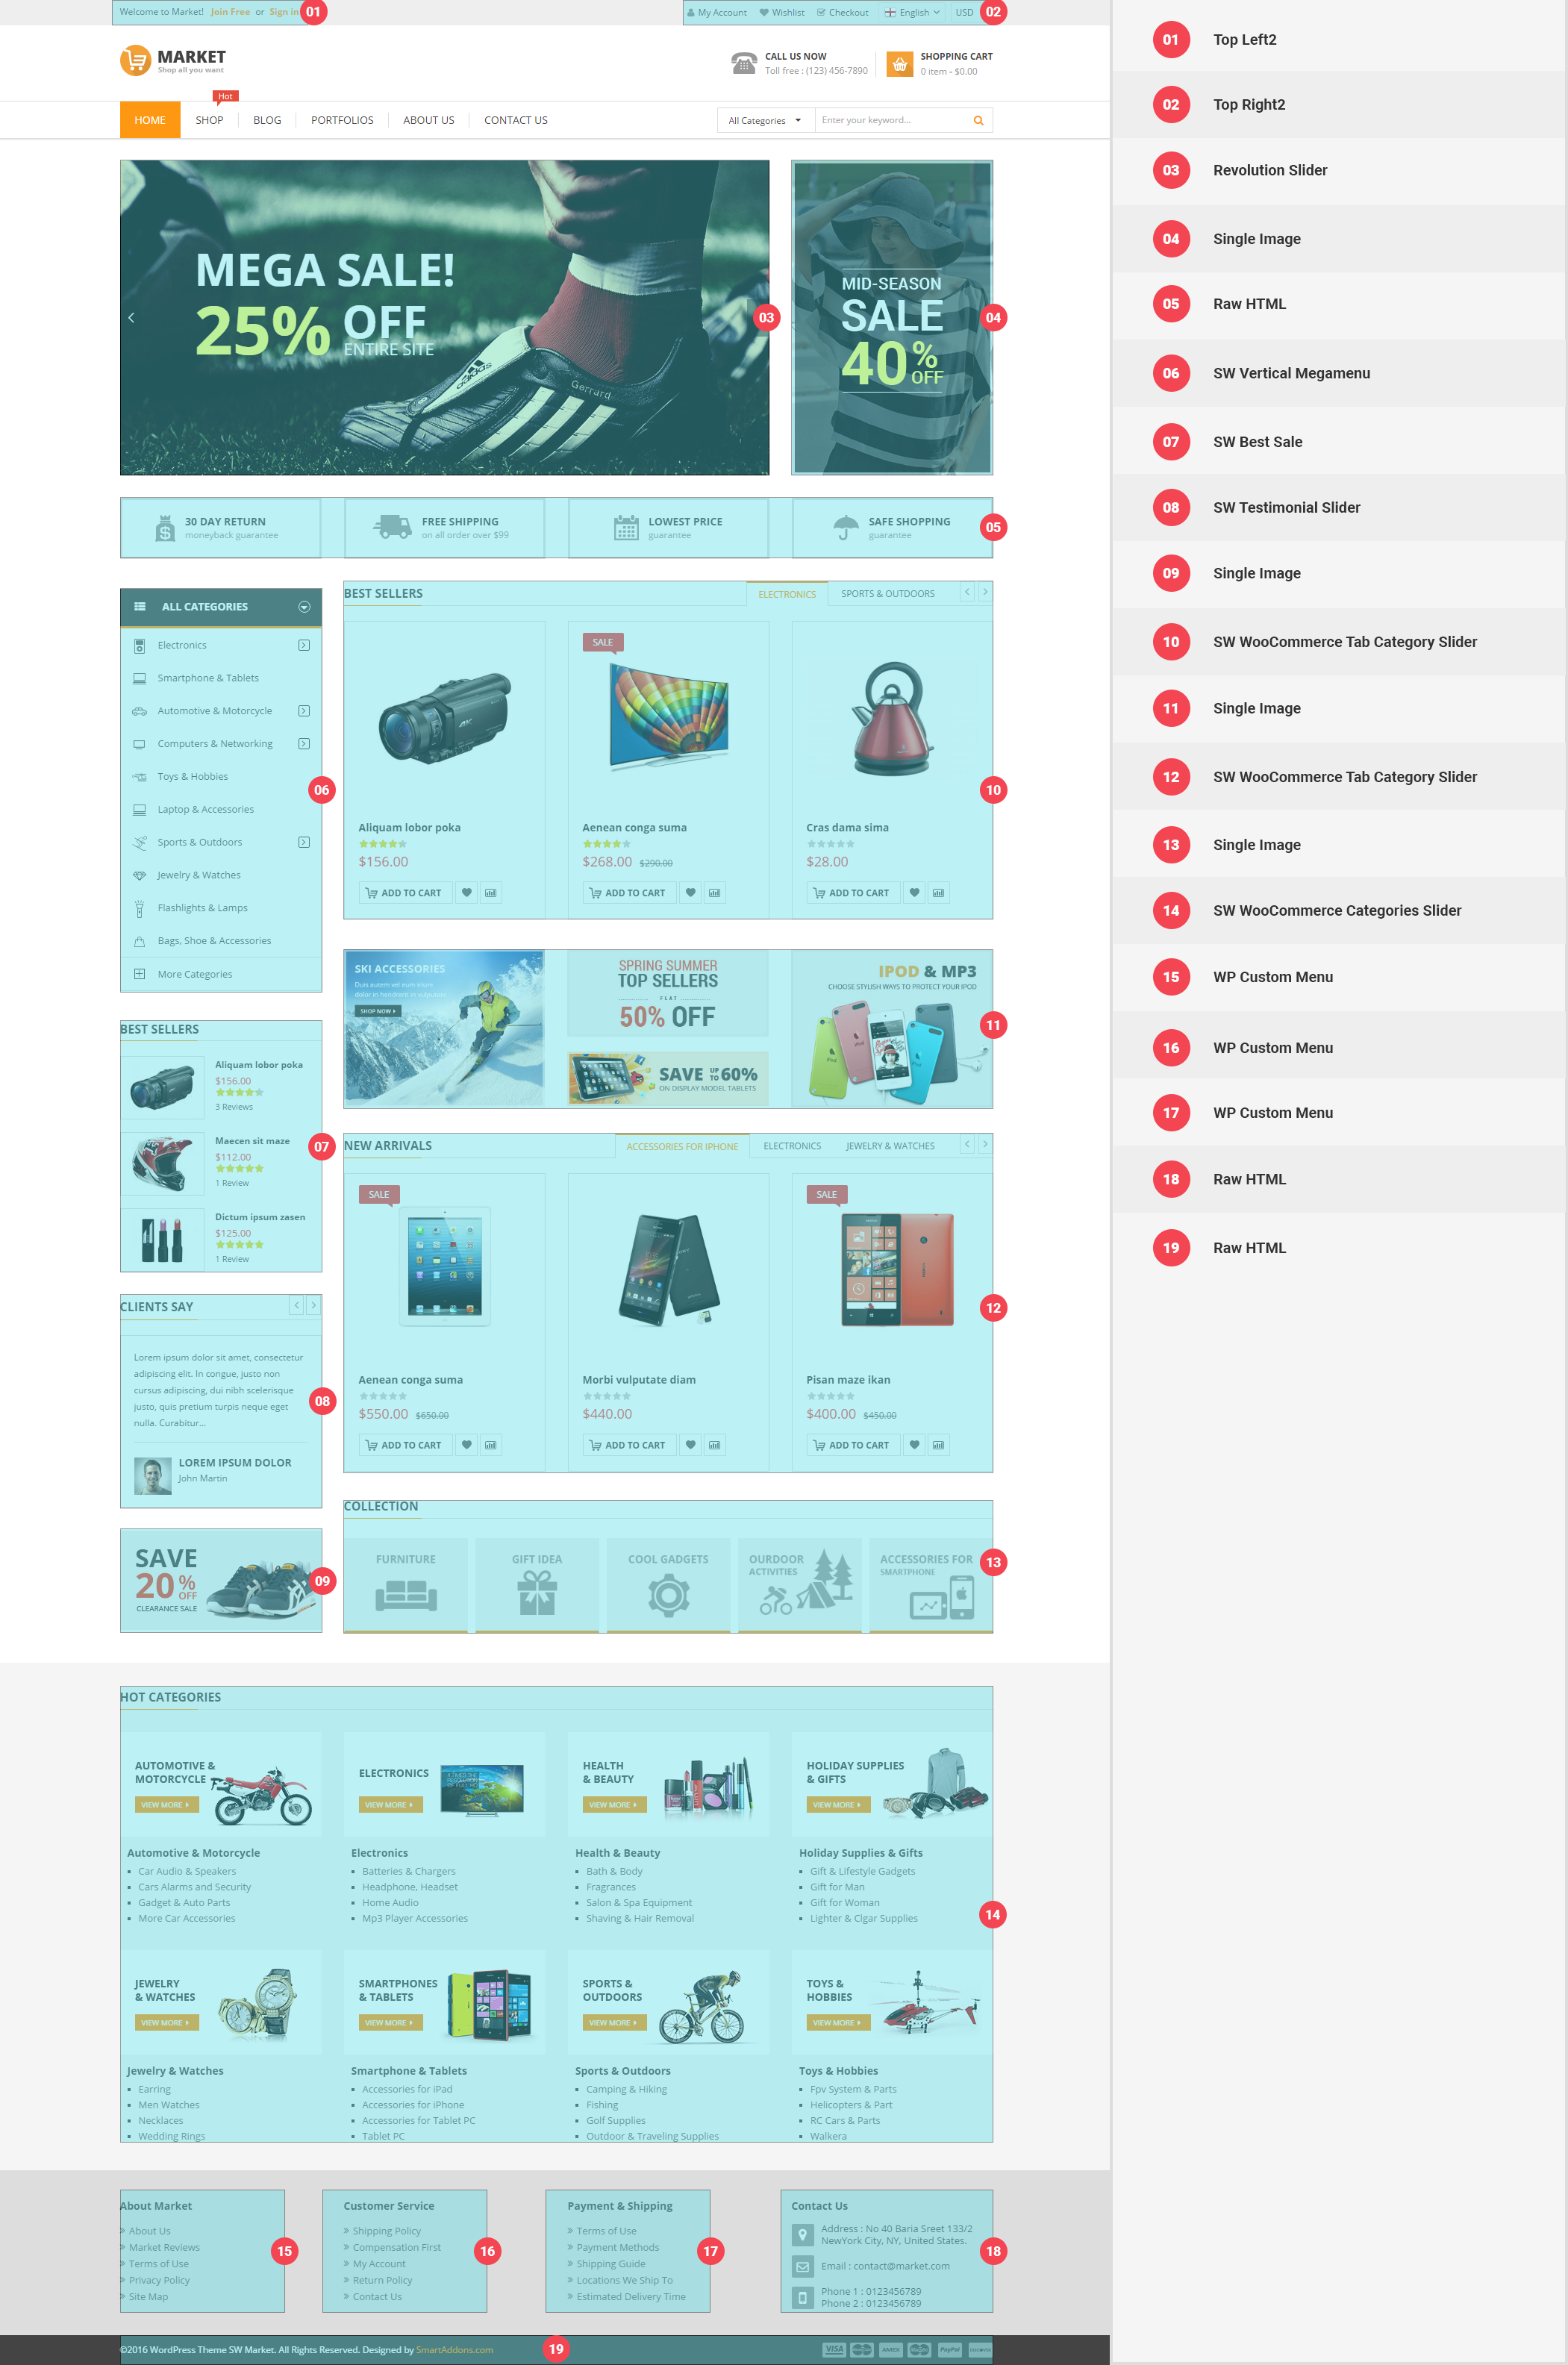Wishlist heart icon for Aenean conga suma $268

tap(690, 893)
